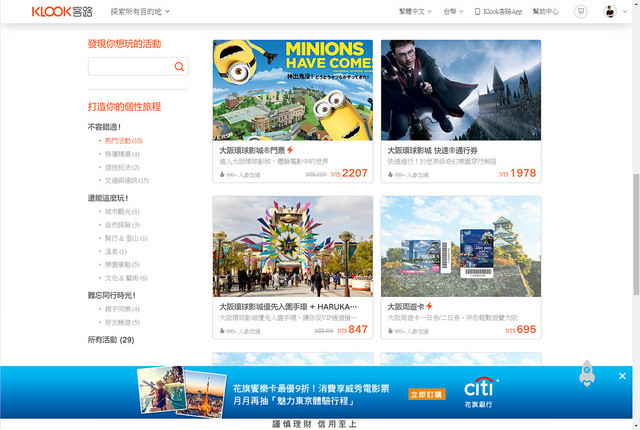Viewport: 640px width, 430px height.
Task: Select 城市觀光 (8) category
Action: point(122,212)
